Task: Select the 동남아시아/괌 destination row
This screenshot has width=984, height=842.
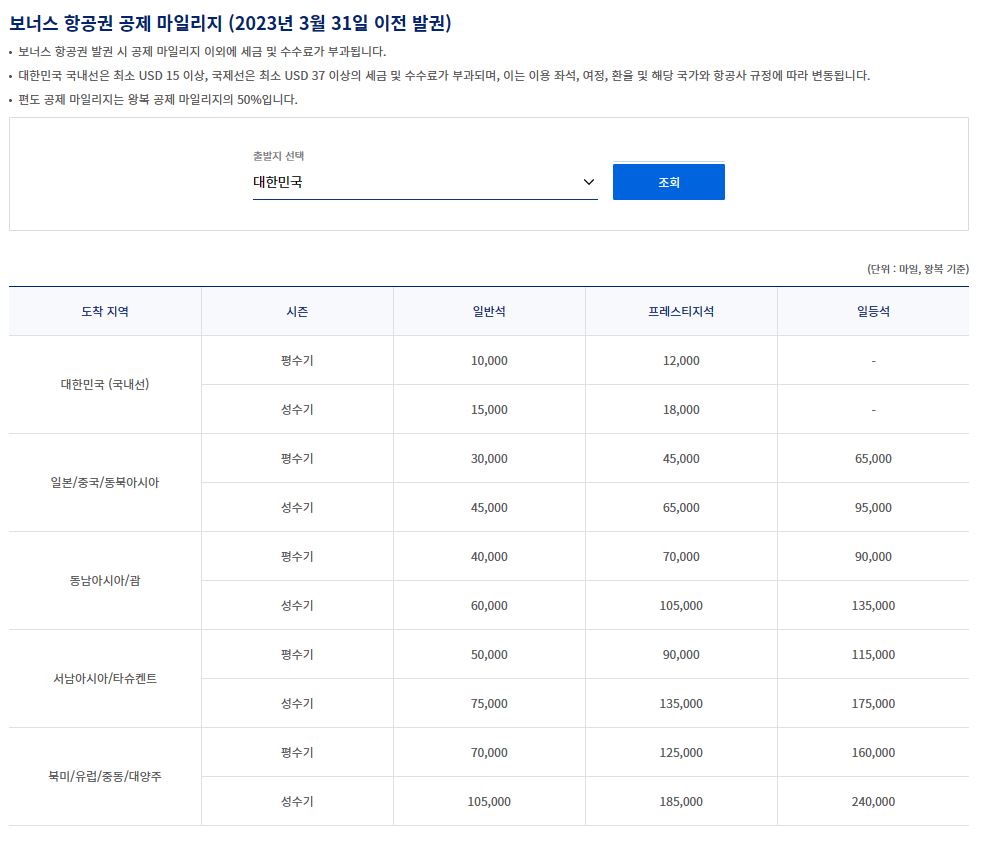Action: click(x=104, y=580)
